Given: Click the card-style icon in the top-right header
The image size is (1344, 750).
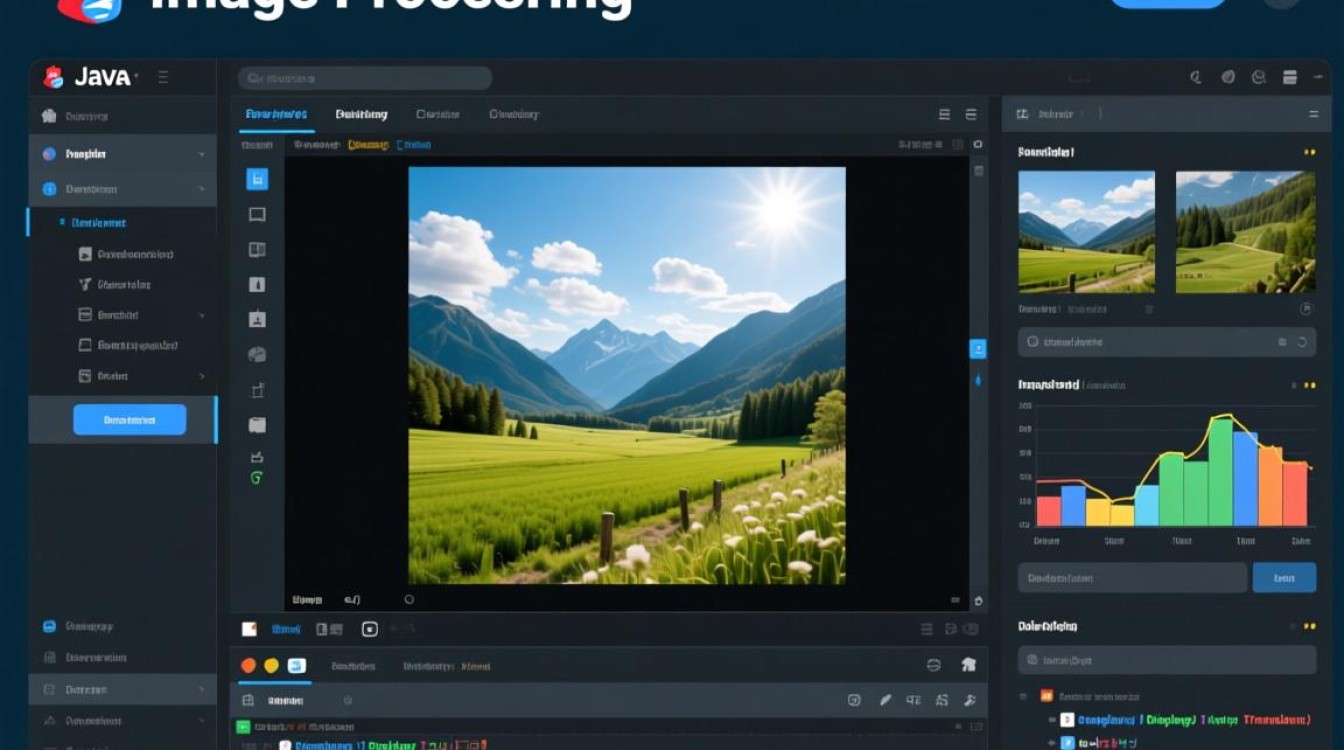Looking at the screenshot, I should pos(1289,77).
